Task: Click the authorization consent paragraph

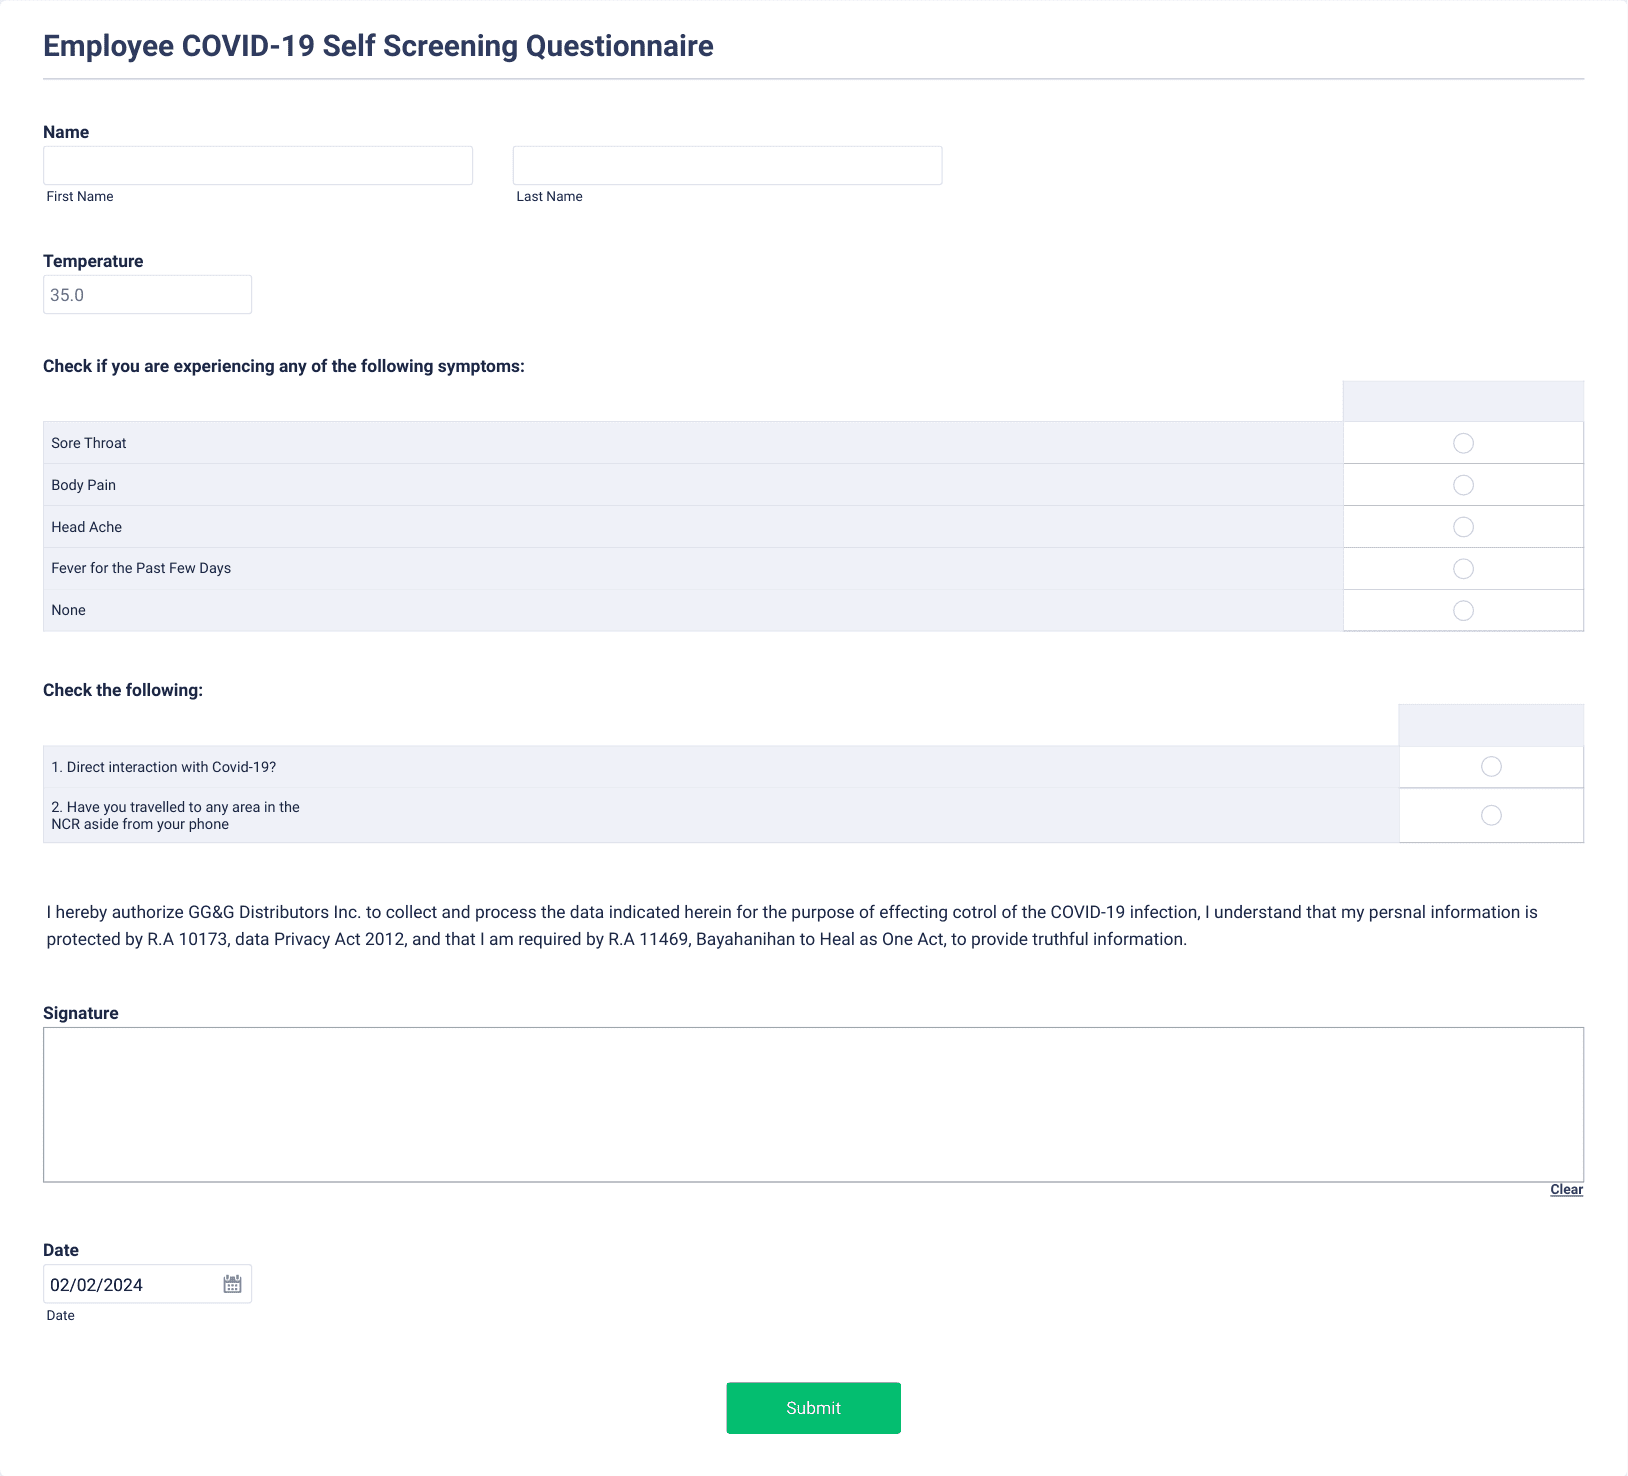Action: (x=792, y=926)
